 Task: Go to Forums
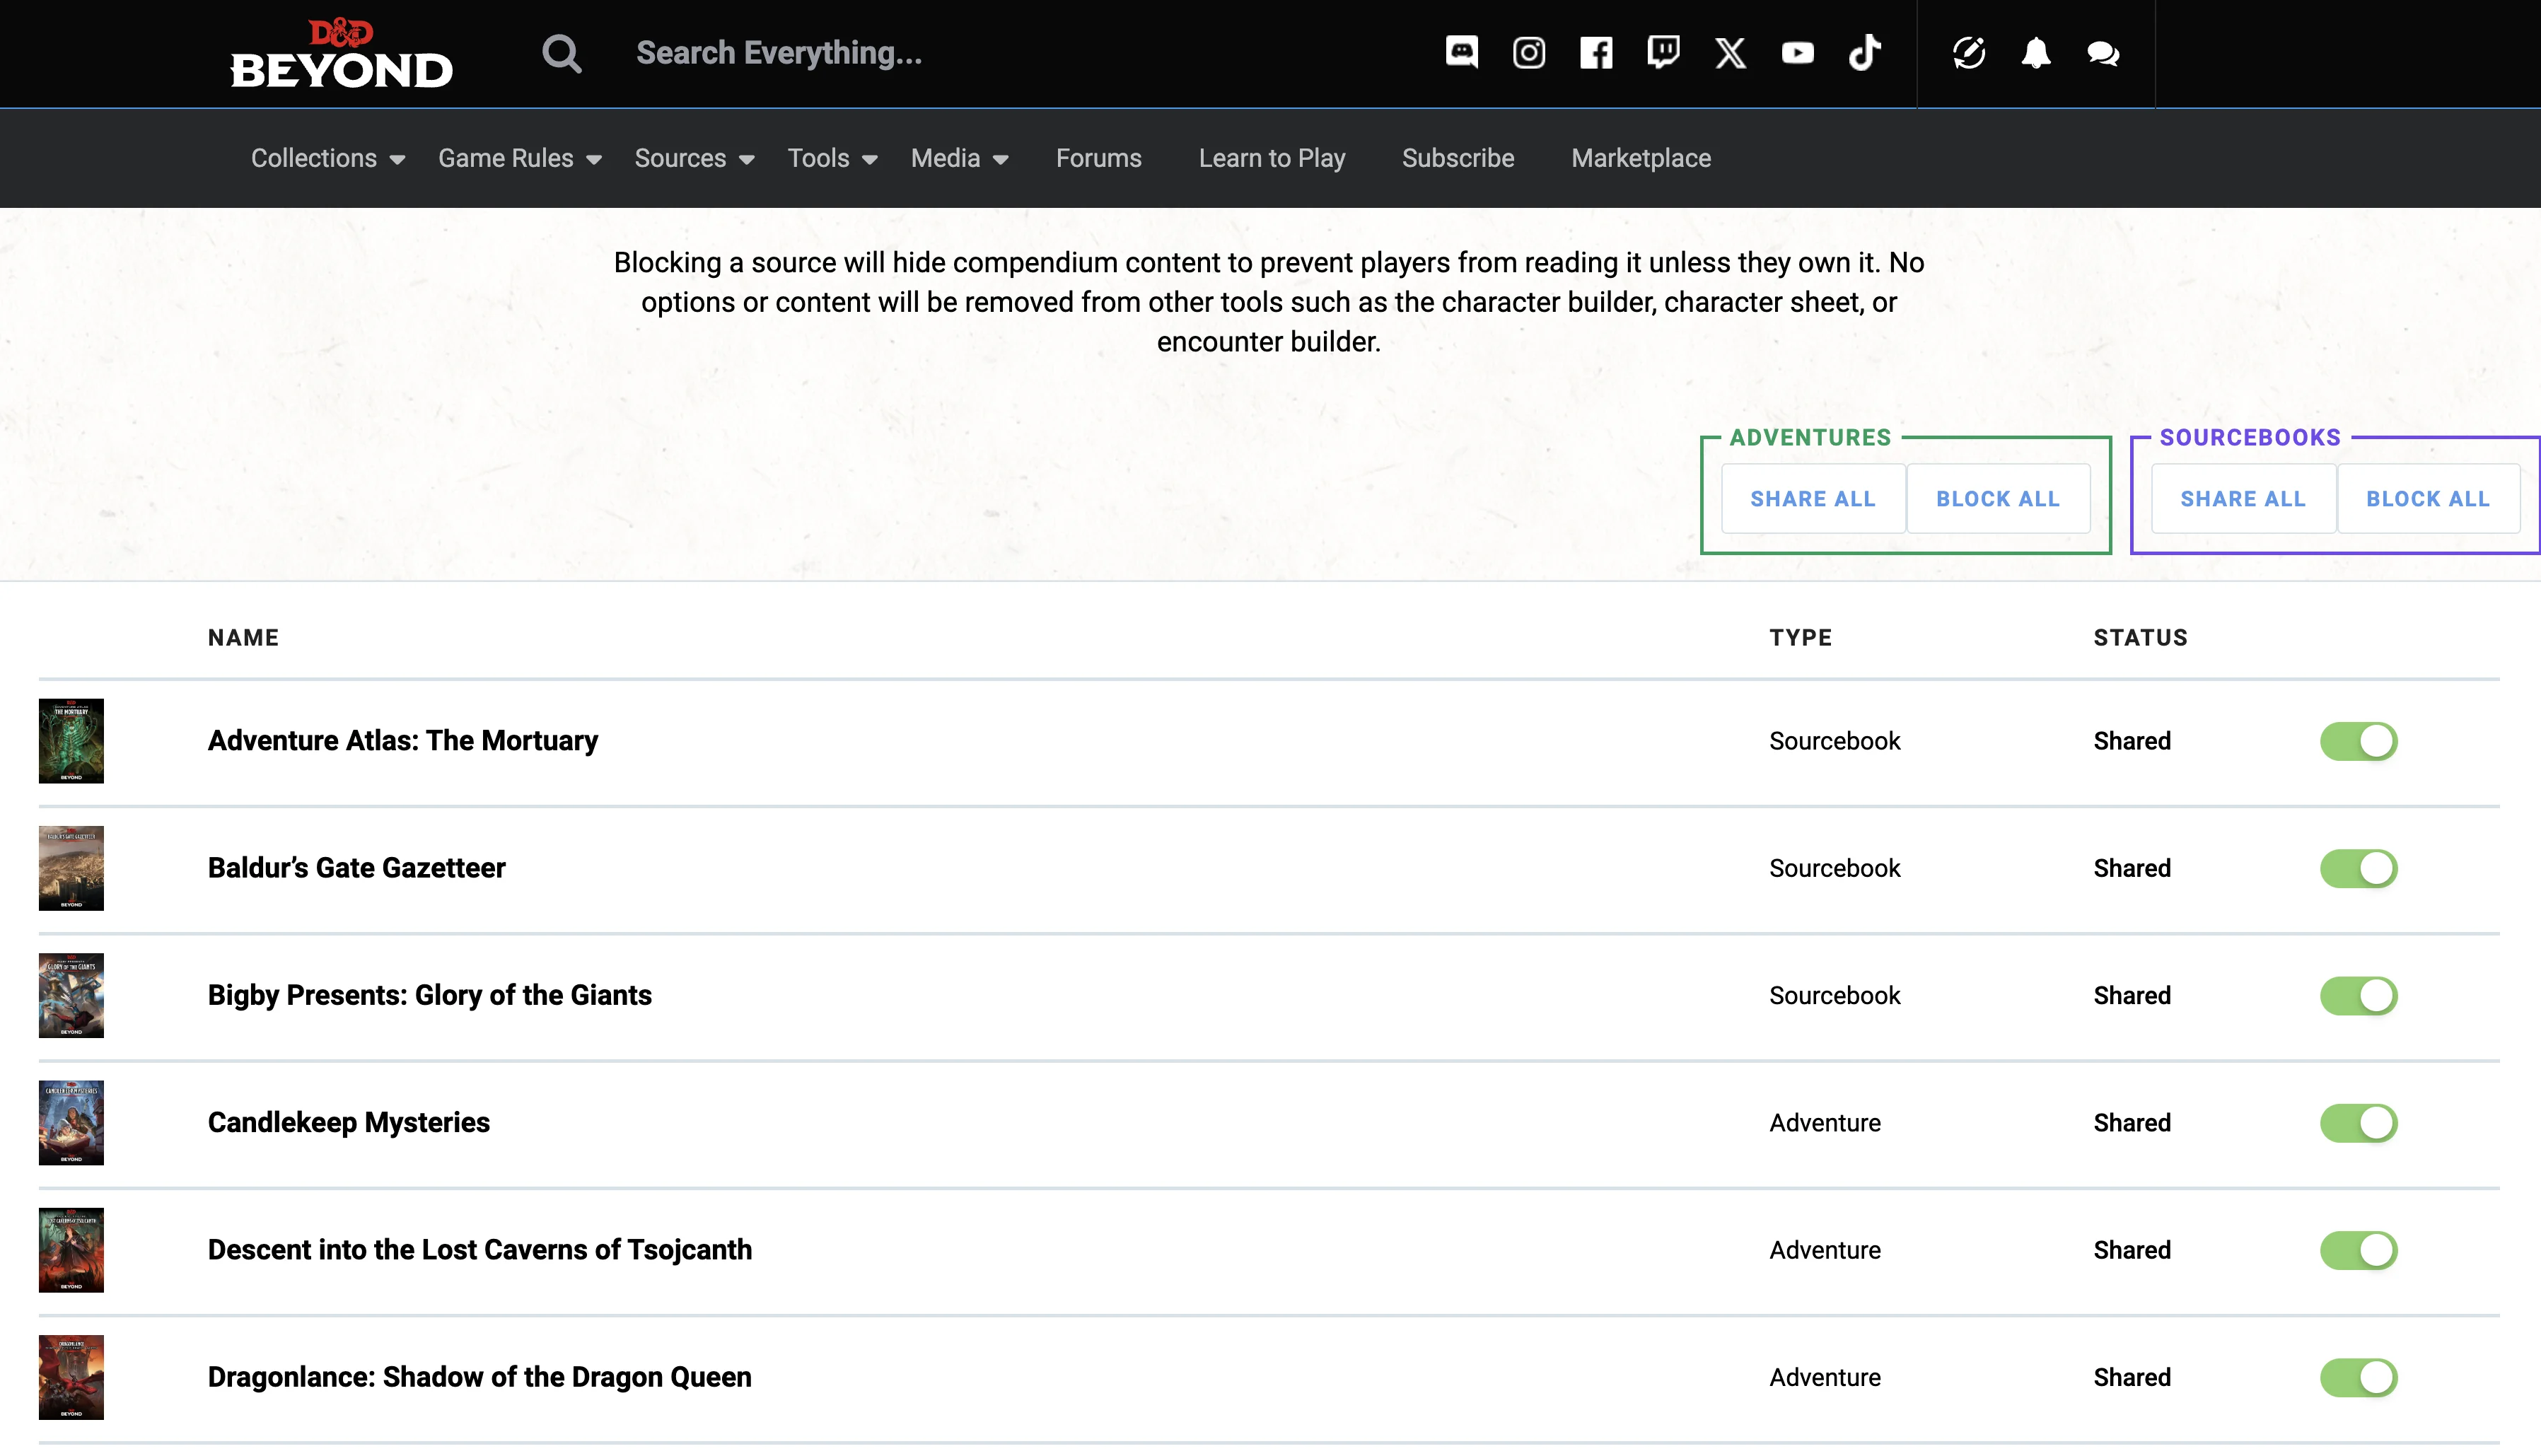click(x=1098, y=158)
